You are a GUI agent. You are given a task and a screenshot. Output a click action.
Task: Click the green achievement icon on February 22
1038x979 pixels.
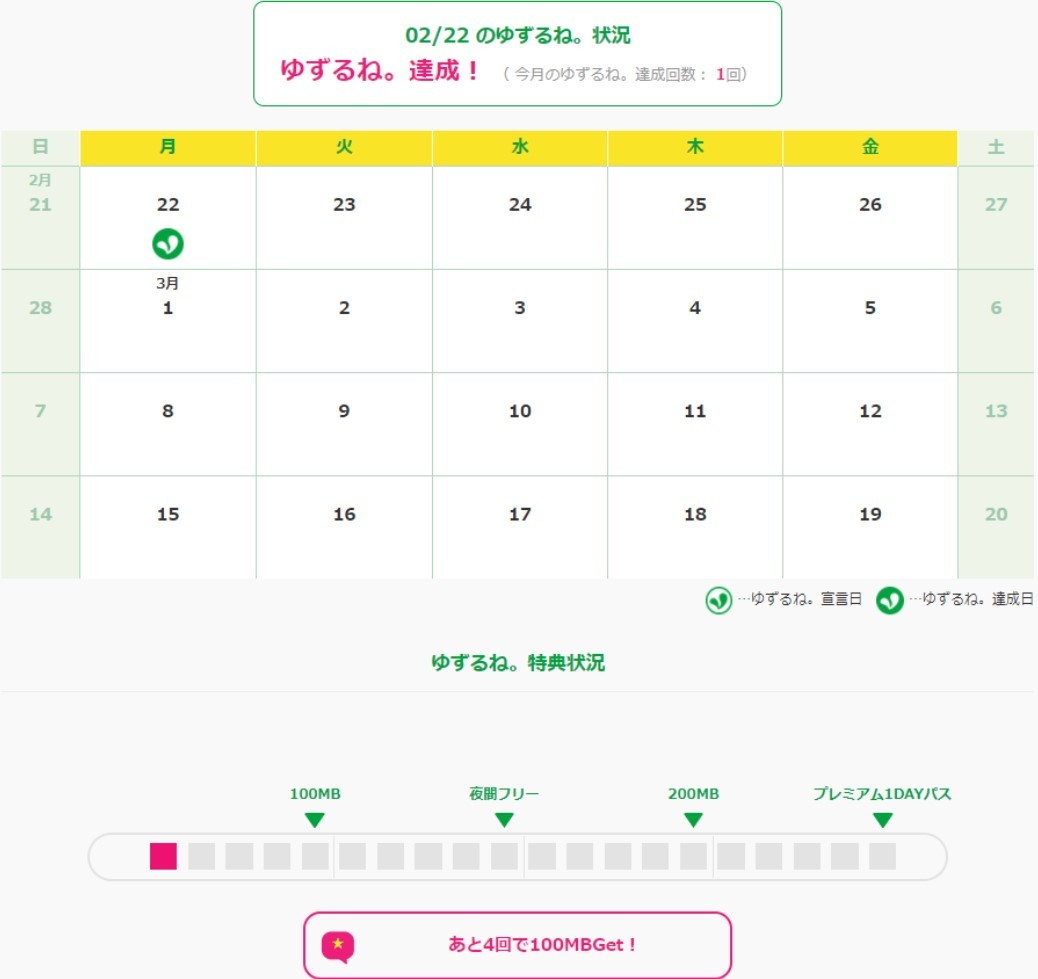(168, 243)
